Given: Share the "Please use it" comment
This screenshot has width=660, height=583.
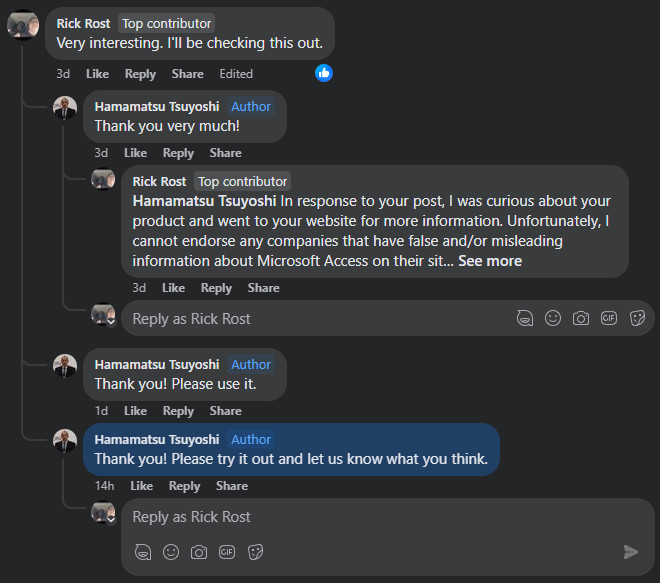Looking at the screenshot, I should pyautogui.click(x=225, y=411).
